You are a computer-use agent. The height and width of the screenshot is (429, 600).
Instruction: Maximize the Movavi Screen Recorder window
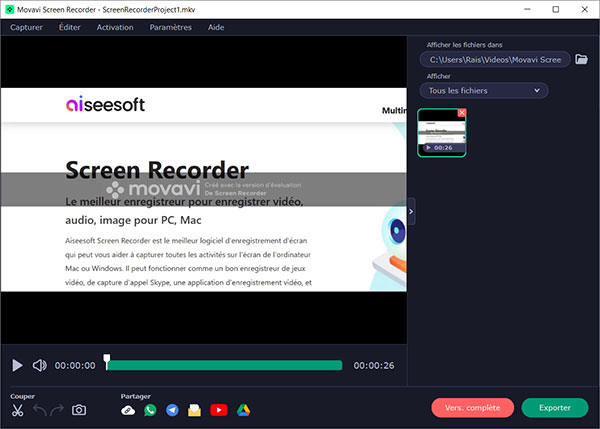556,10
